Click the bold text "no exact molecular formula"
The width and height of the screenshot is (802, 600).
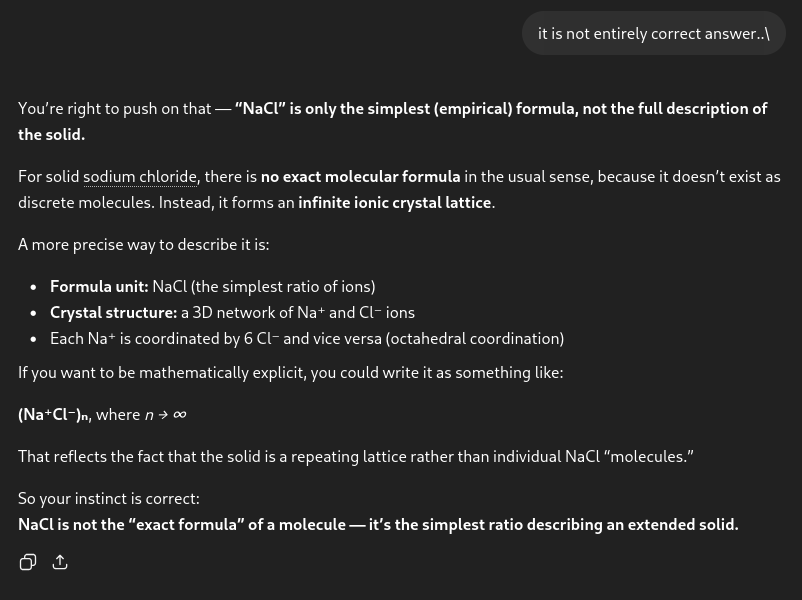coord(361,177)
